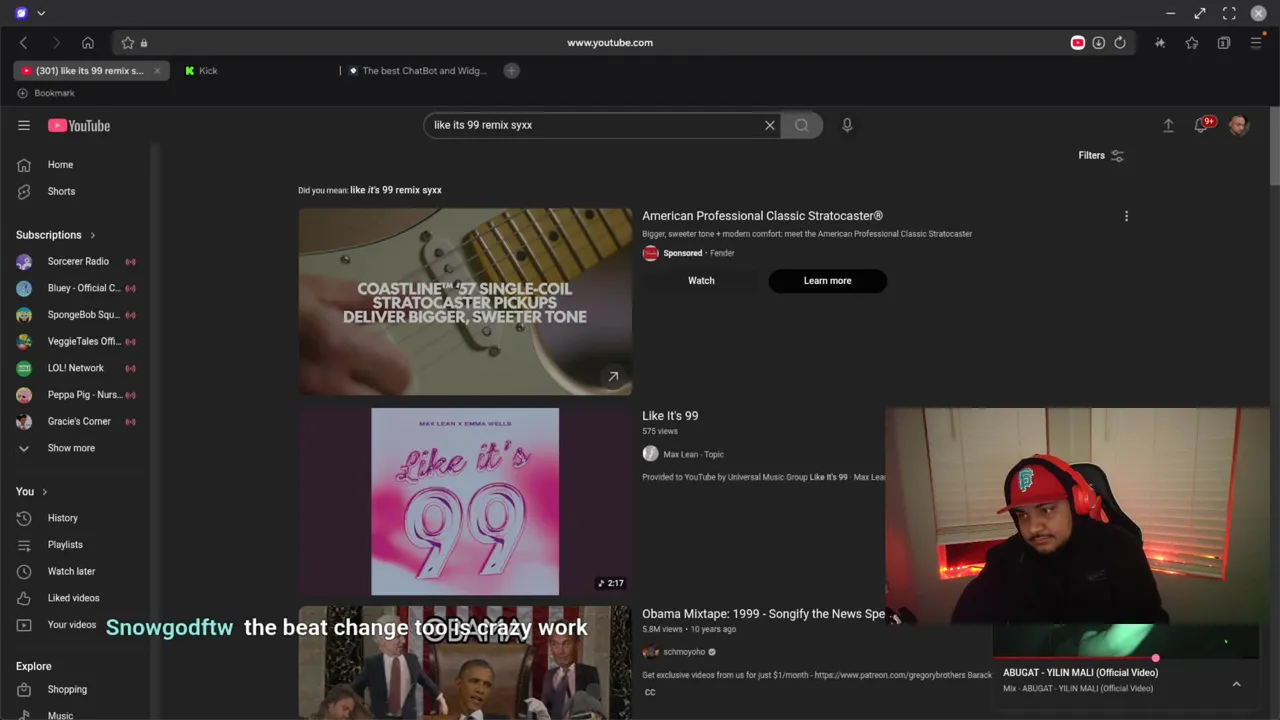Open the Max Lean - Topic channel
The height and width of the screenshot is (720, 1280).
coord(693,454)
